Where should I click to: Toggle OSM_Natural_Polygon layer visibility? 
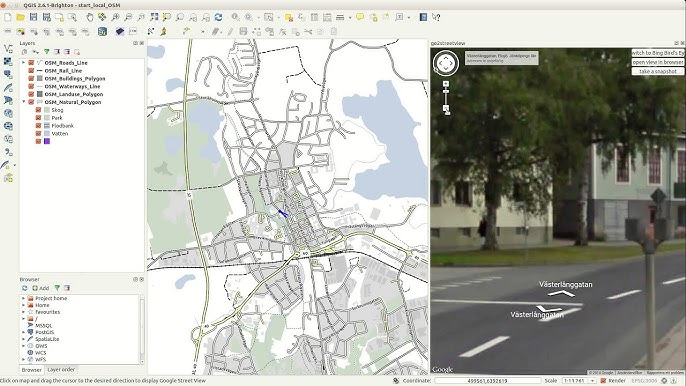click(x=31, y=102)
